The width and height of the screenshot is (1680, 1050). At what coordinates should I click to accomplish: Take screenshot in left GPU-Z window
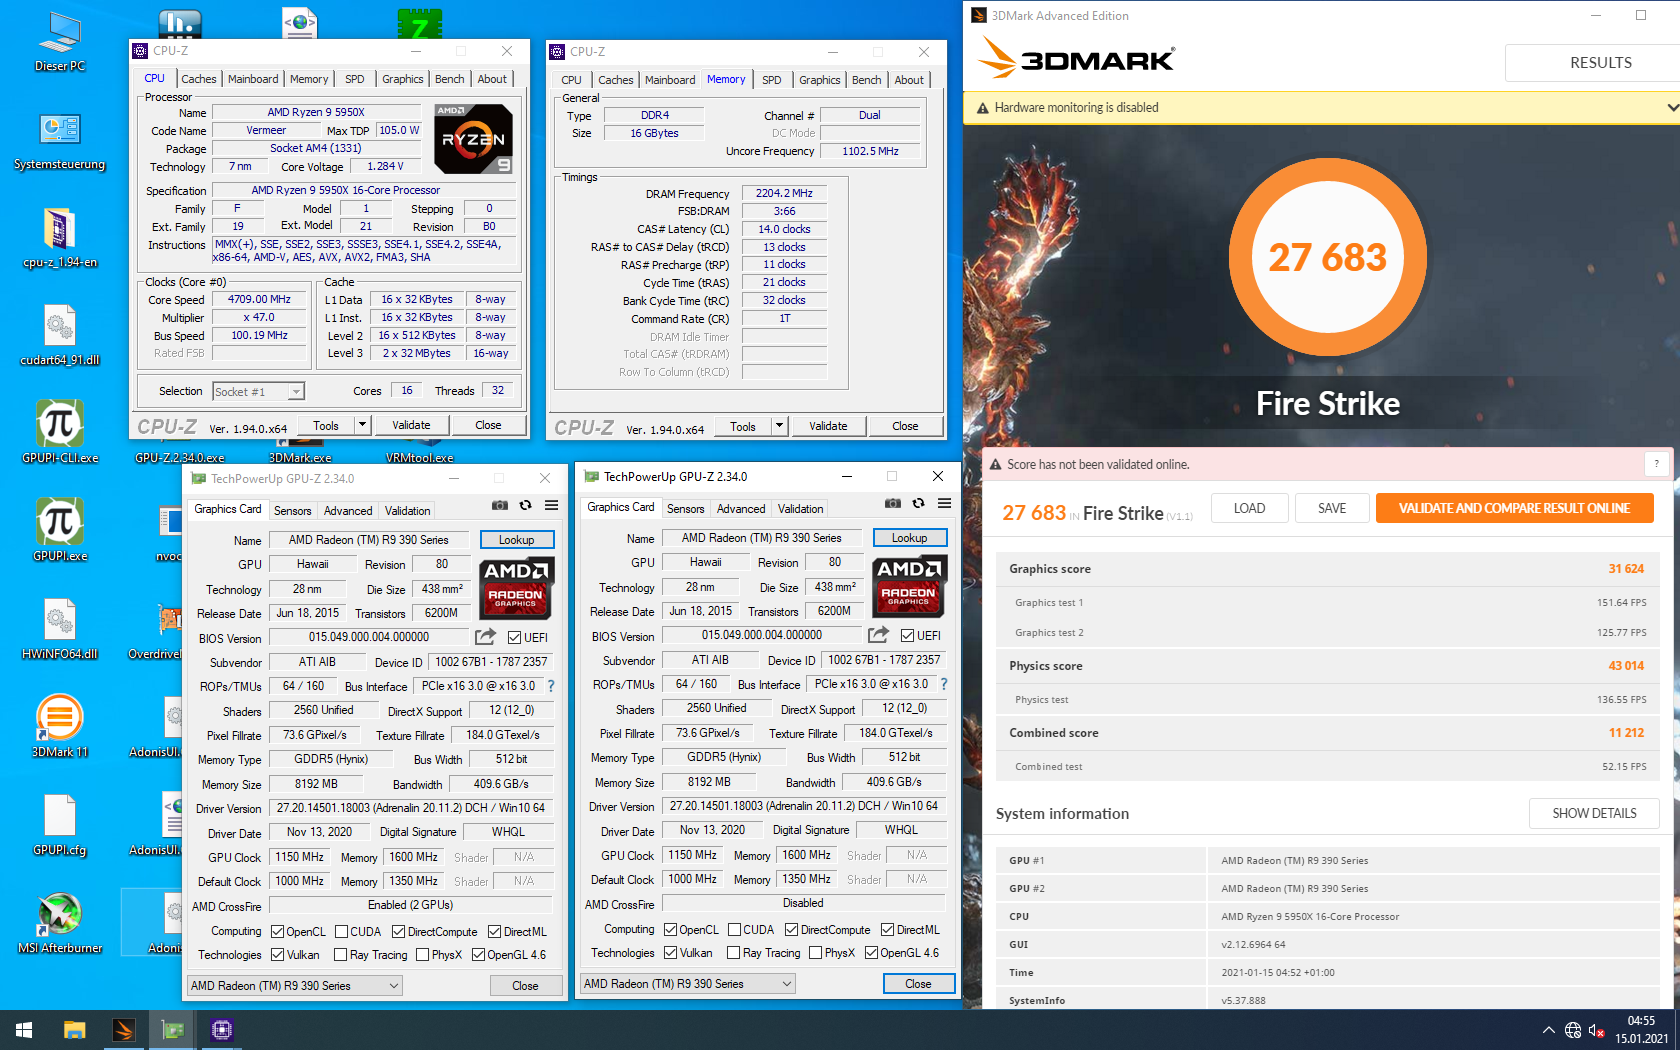(500, 505)
